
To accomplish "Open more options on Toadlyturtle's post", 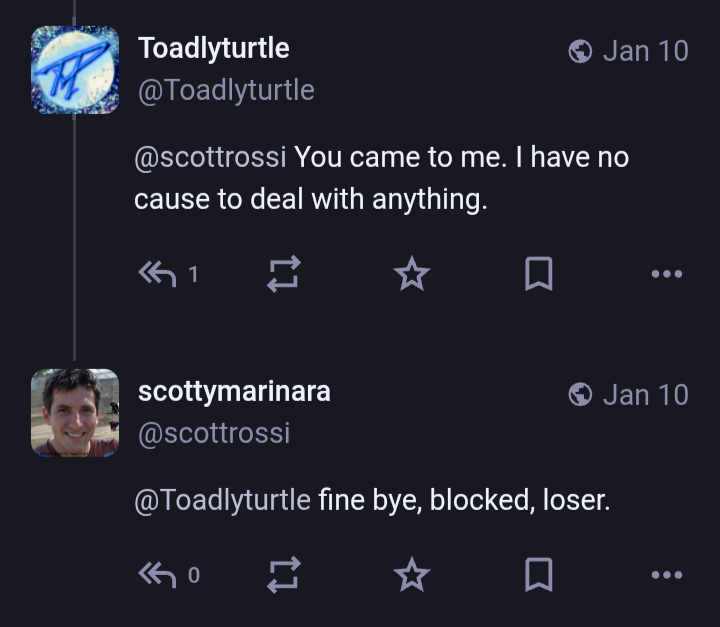I will point(666,273).
